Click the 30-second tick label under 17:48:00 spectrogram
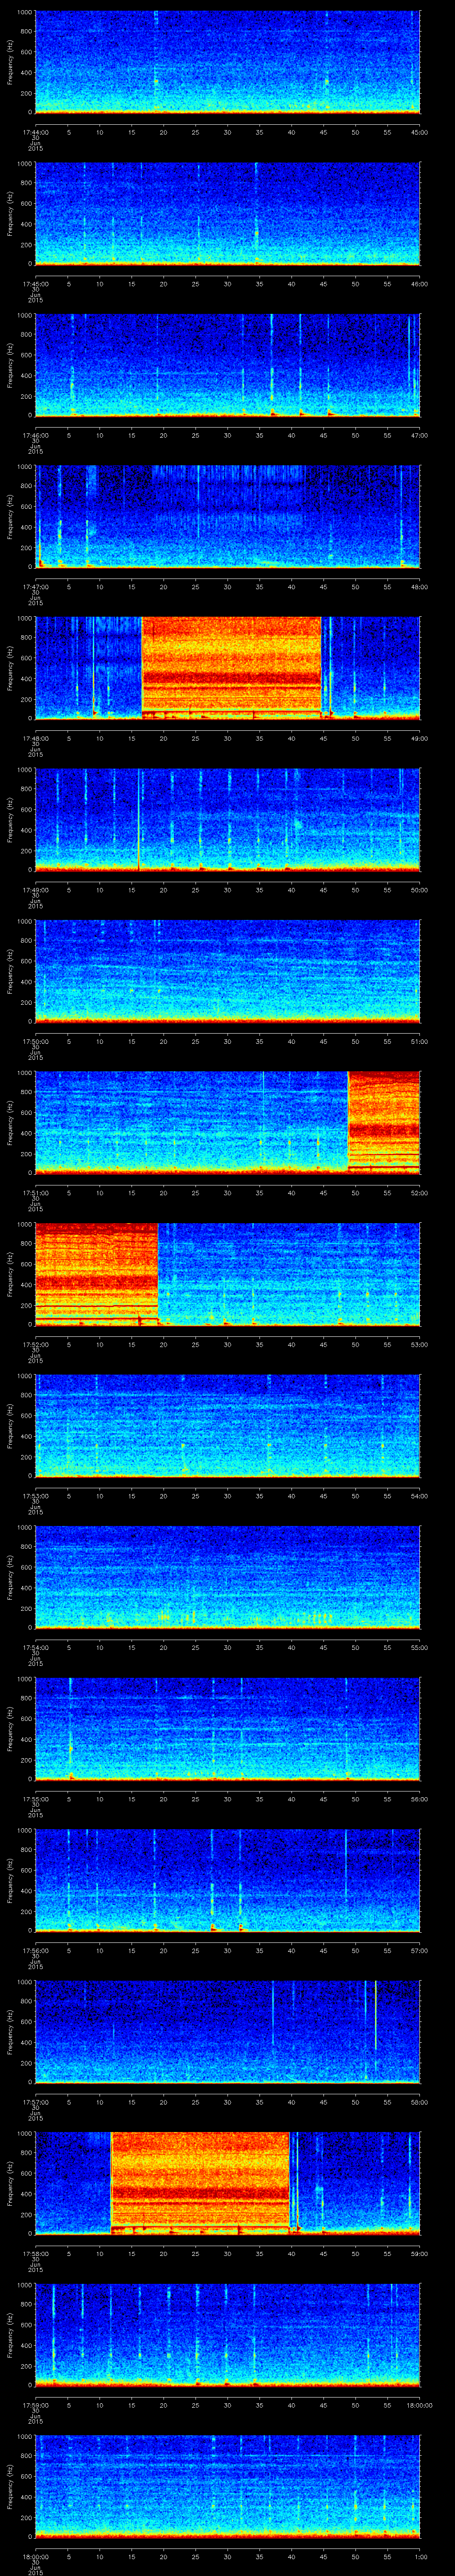The width and height of the screenshot is (455, 2576). click(x=227, y=738)
